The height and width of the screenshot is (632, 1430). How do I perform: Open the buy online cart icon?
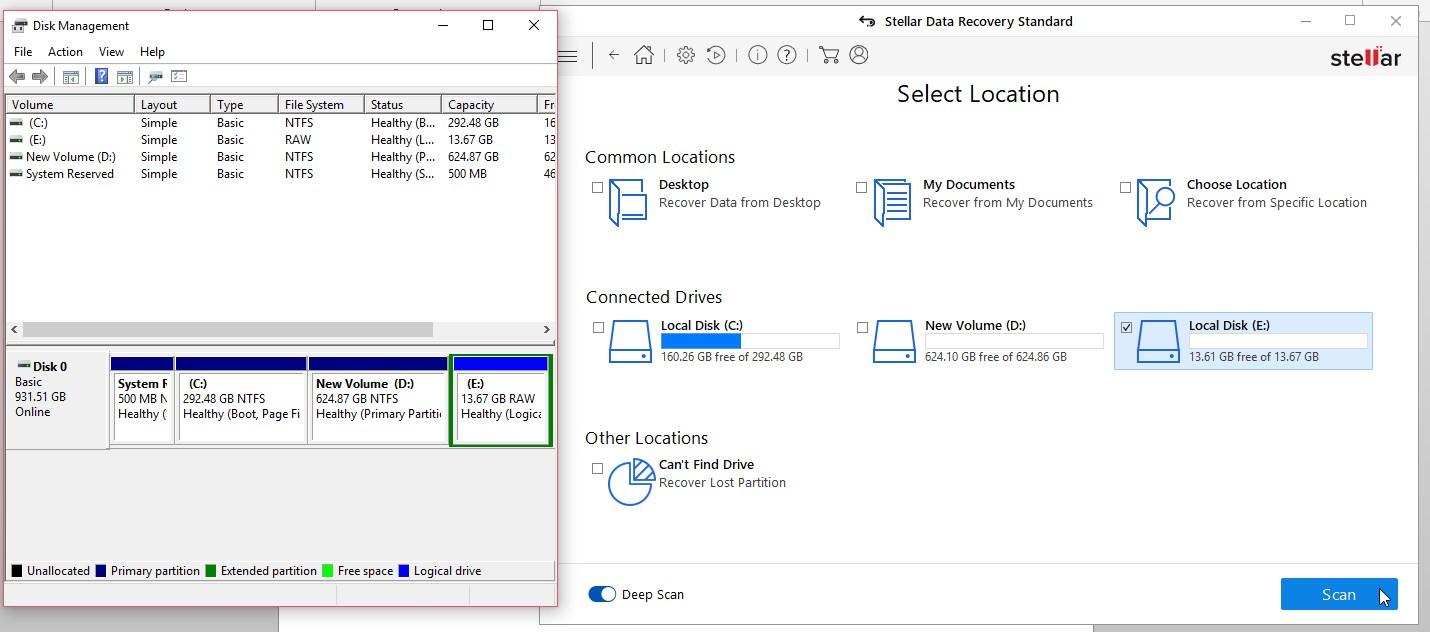point(828,56)
